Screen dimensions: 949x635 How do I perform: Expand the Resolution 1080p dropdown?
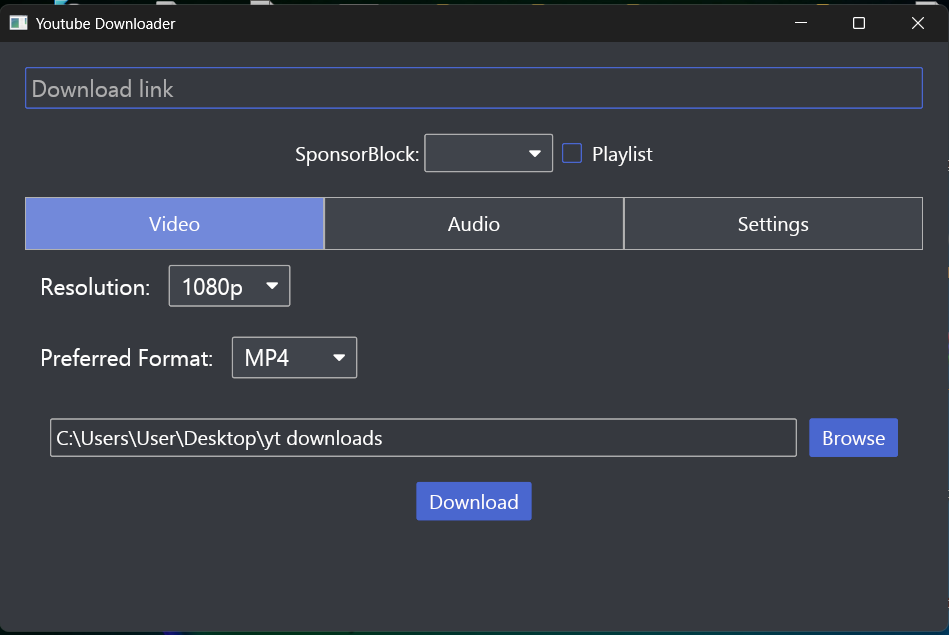[229, 286]
